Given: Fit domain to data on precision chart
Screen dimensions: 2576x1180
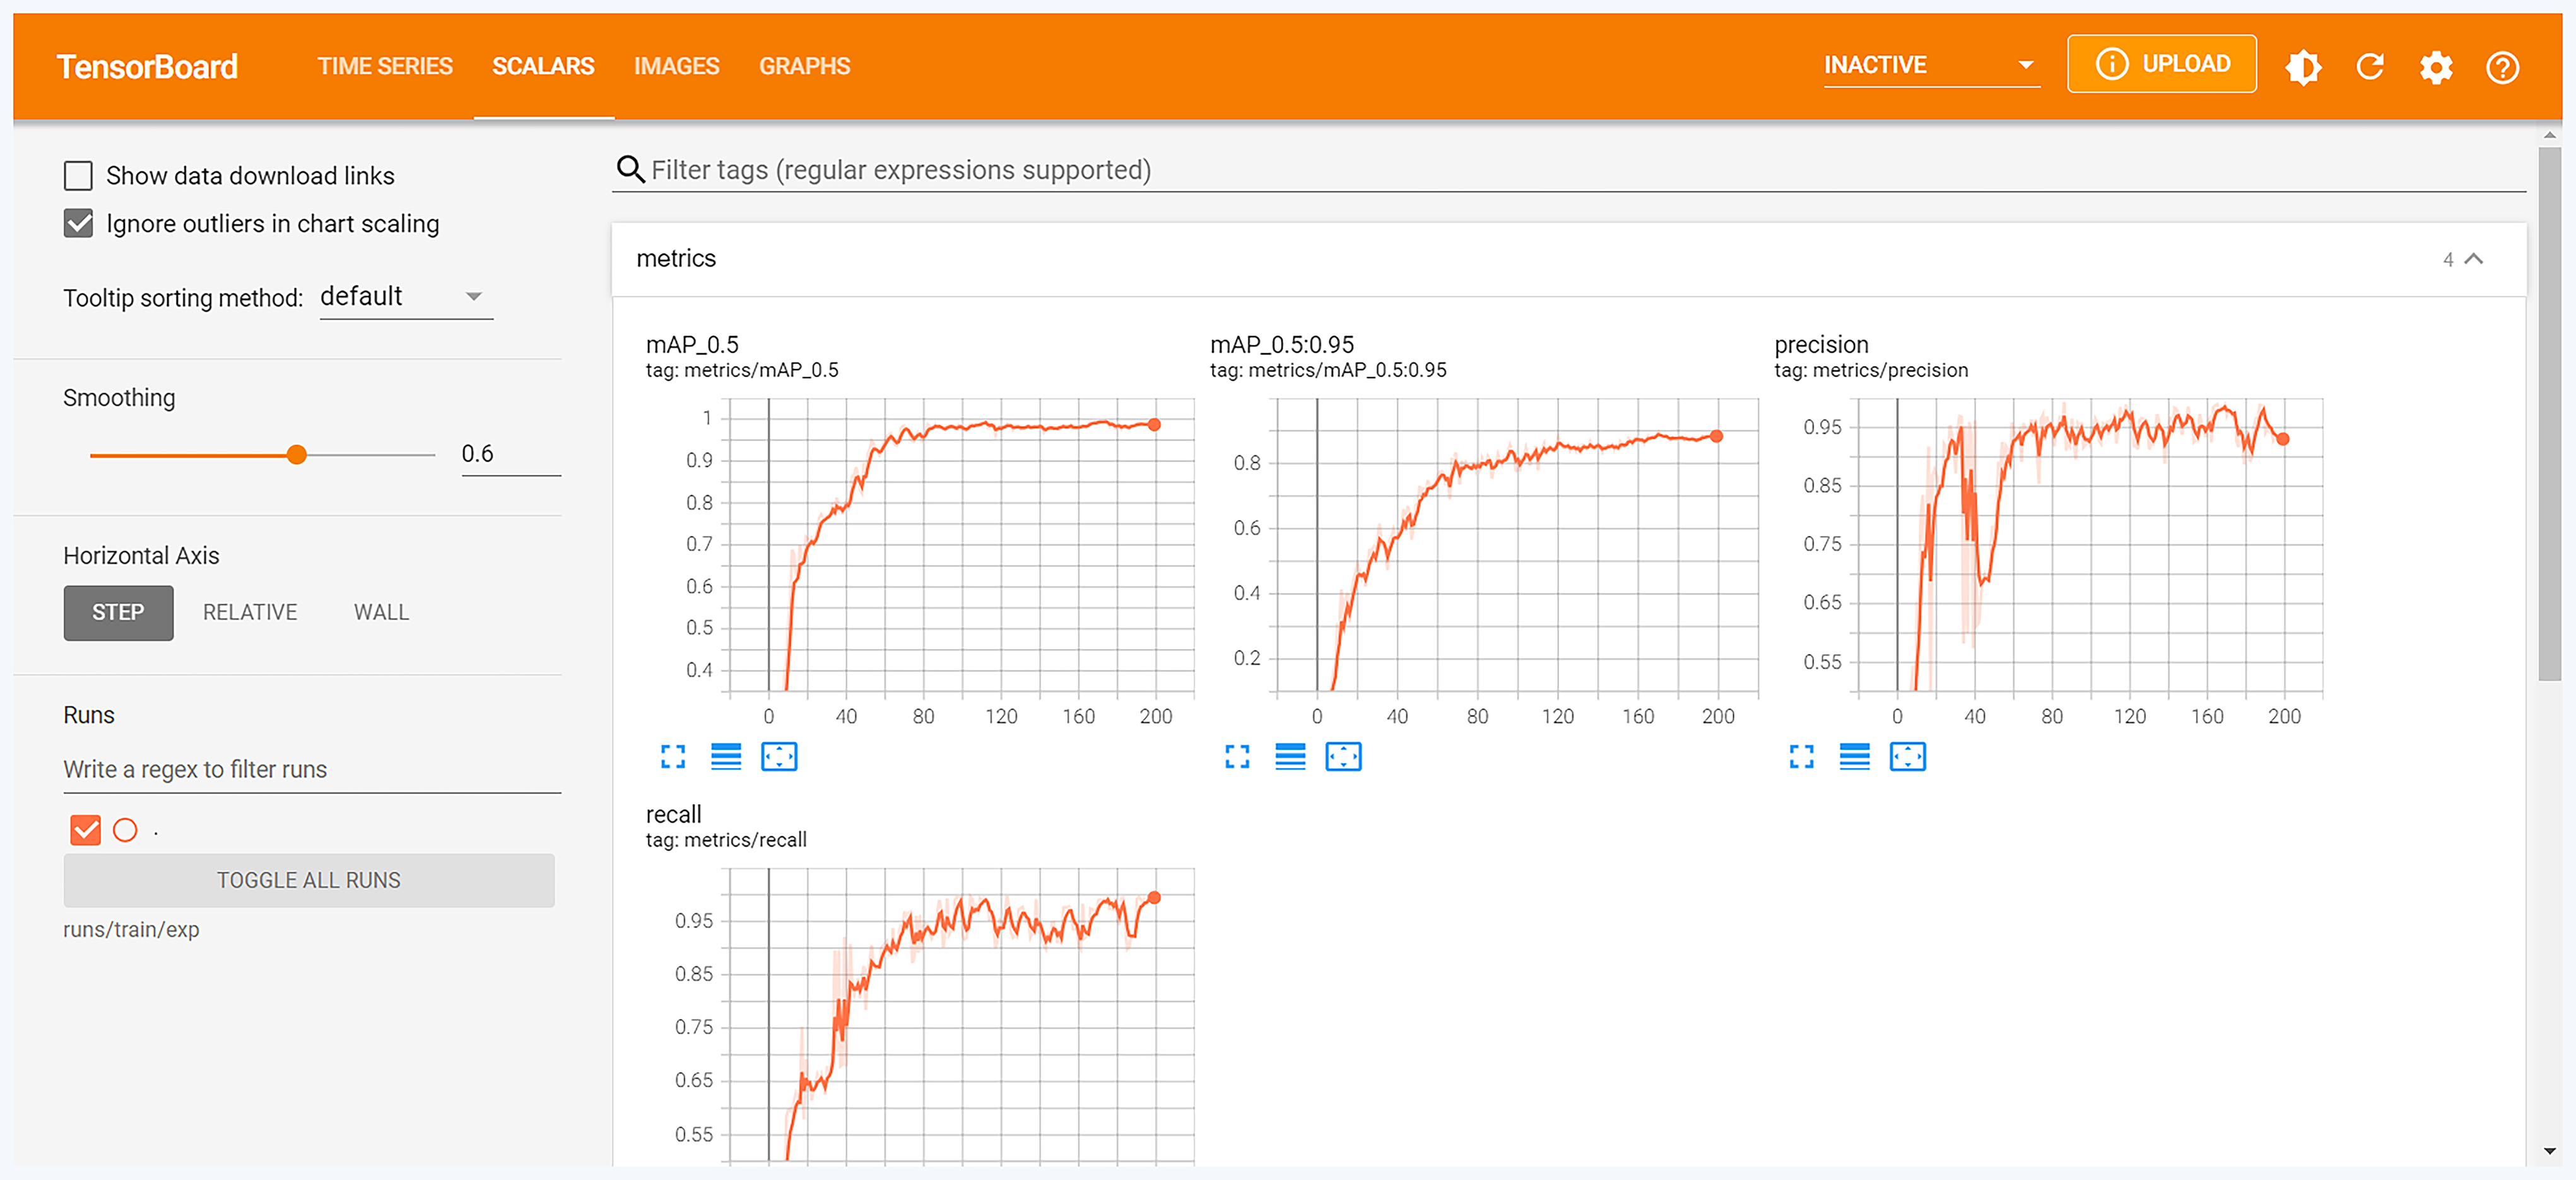Looking at the screenshot, I should pos(1907,757).
